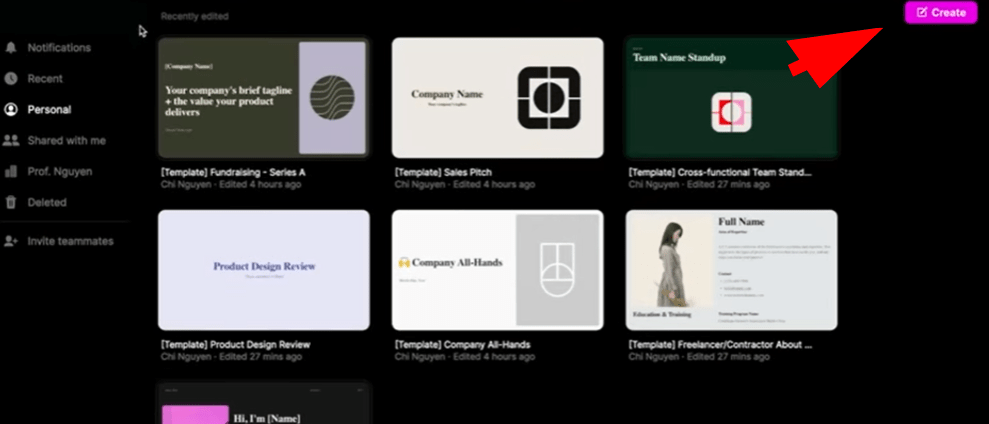This screenshot has height=424, width=989.
Task: Click "Edited 27 mins ago" under Cross-functional Team Stand
Action: pos(728,185)
